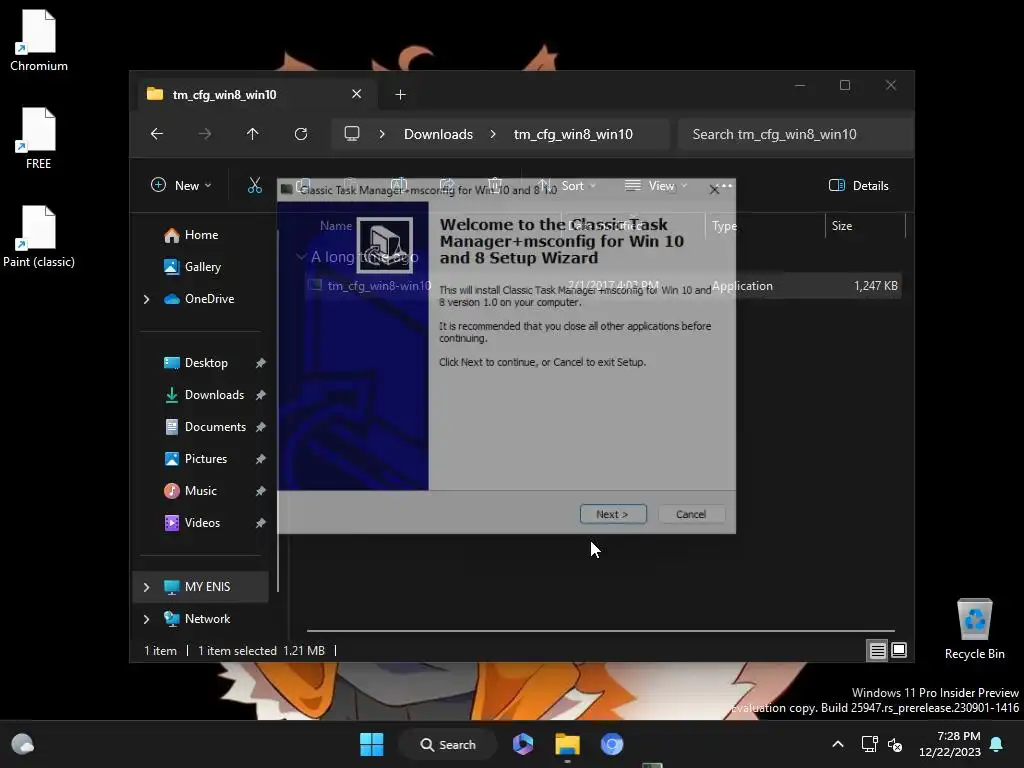Expand the MY ENIS tree node
The width and height of the screenshot is (1024, 768).
tap(146, 587)
